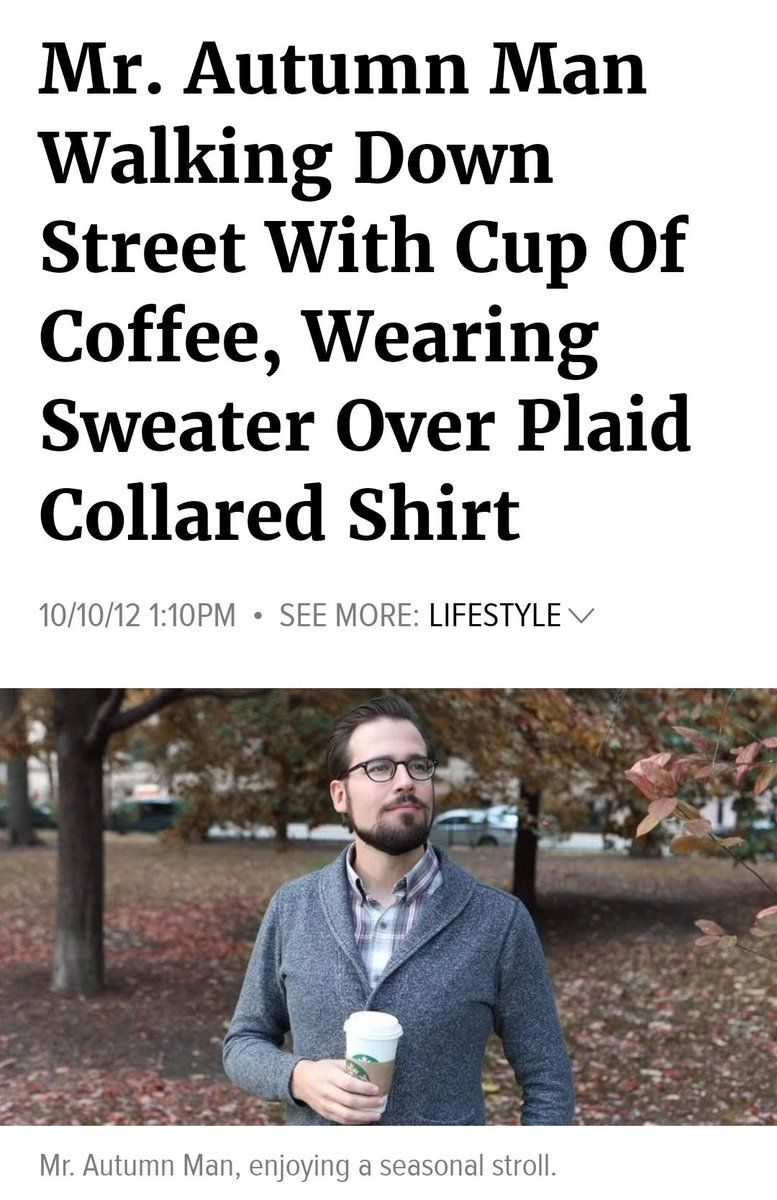Click the 10/10/12 1:10PM timestamp

pyautogui.click(x=137, y=616)
